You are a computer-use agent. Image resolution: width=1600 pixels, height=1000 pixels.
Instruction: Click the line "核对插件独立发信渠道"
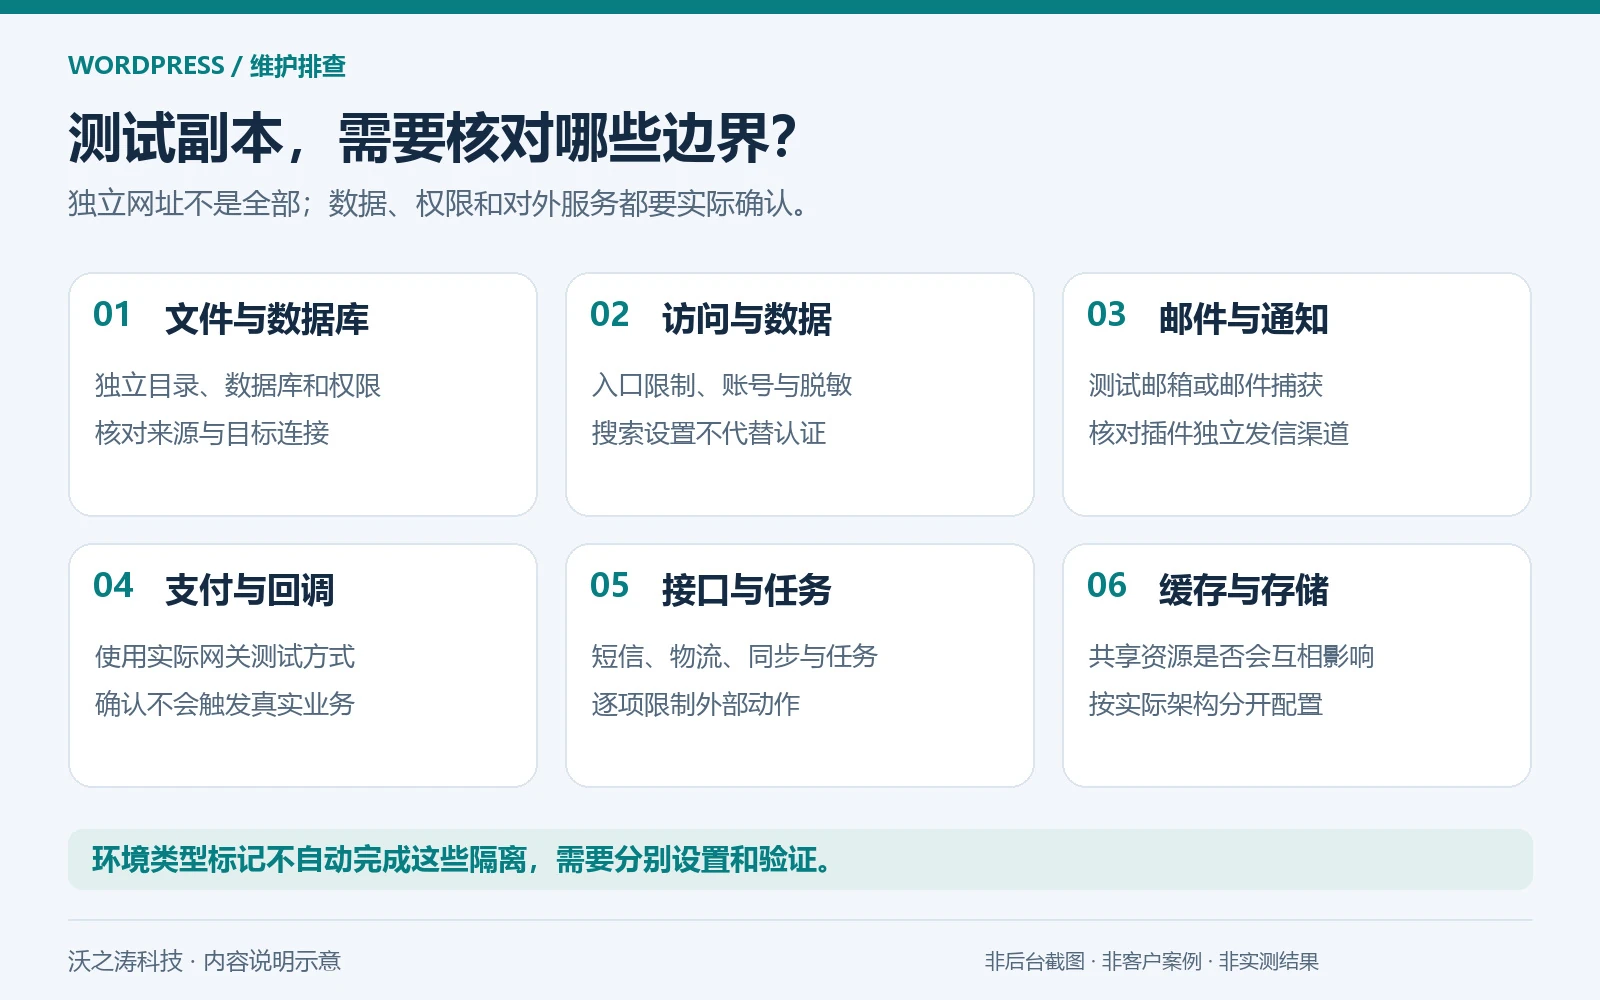coord(1219,433)
